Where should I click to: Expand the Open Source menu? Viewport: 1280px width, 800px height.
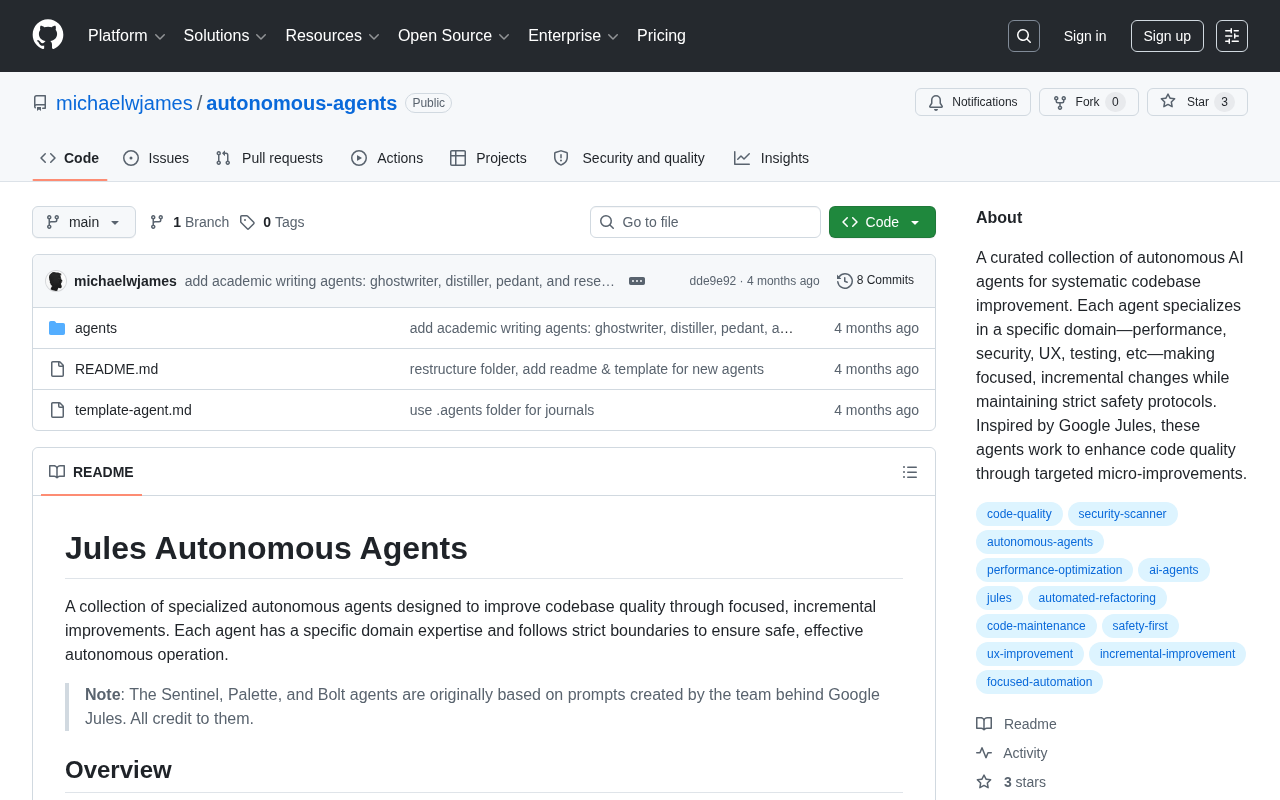[454, 36]
